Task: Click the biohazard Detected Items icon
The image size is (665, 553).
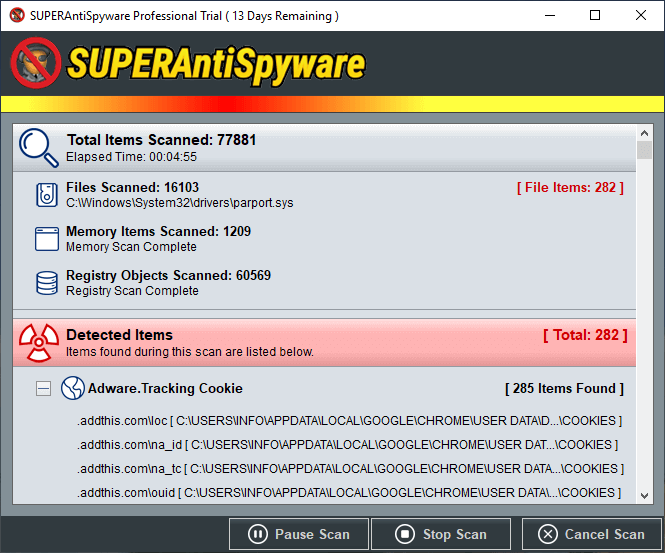Action: tap(39, 343)
